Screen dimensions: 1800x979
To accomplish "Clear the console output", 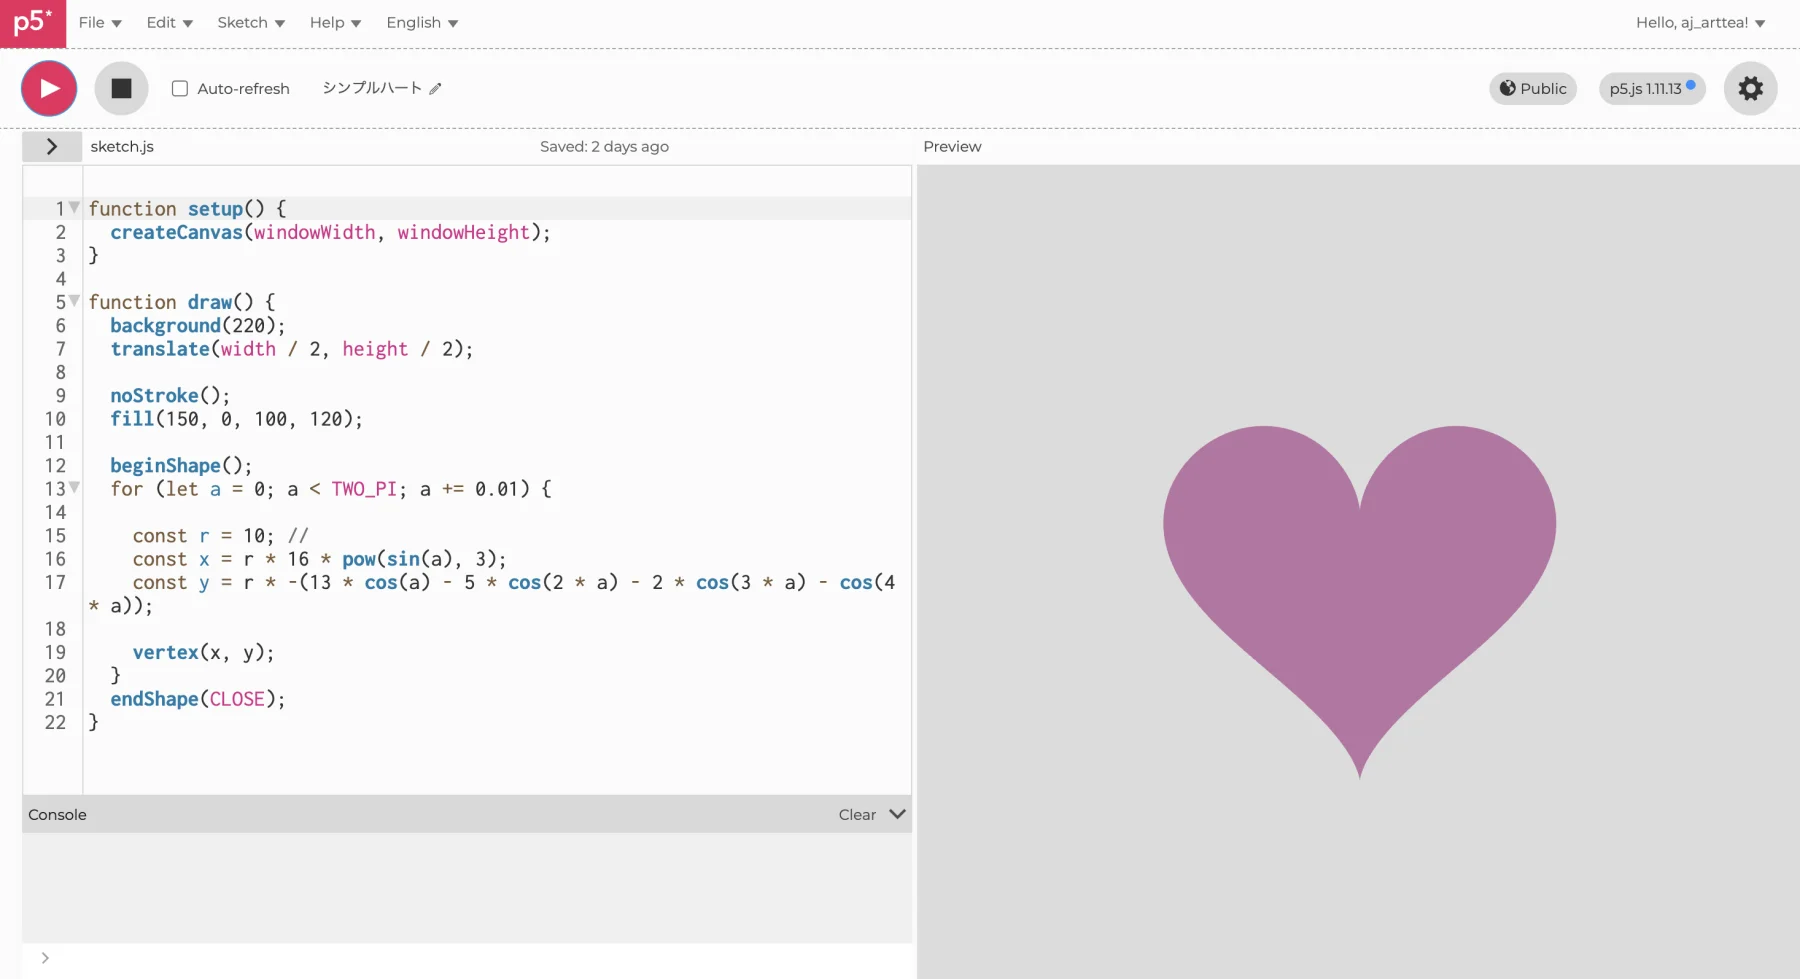I will [x=857, y=814].
